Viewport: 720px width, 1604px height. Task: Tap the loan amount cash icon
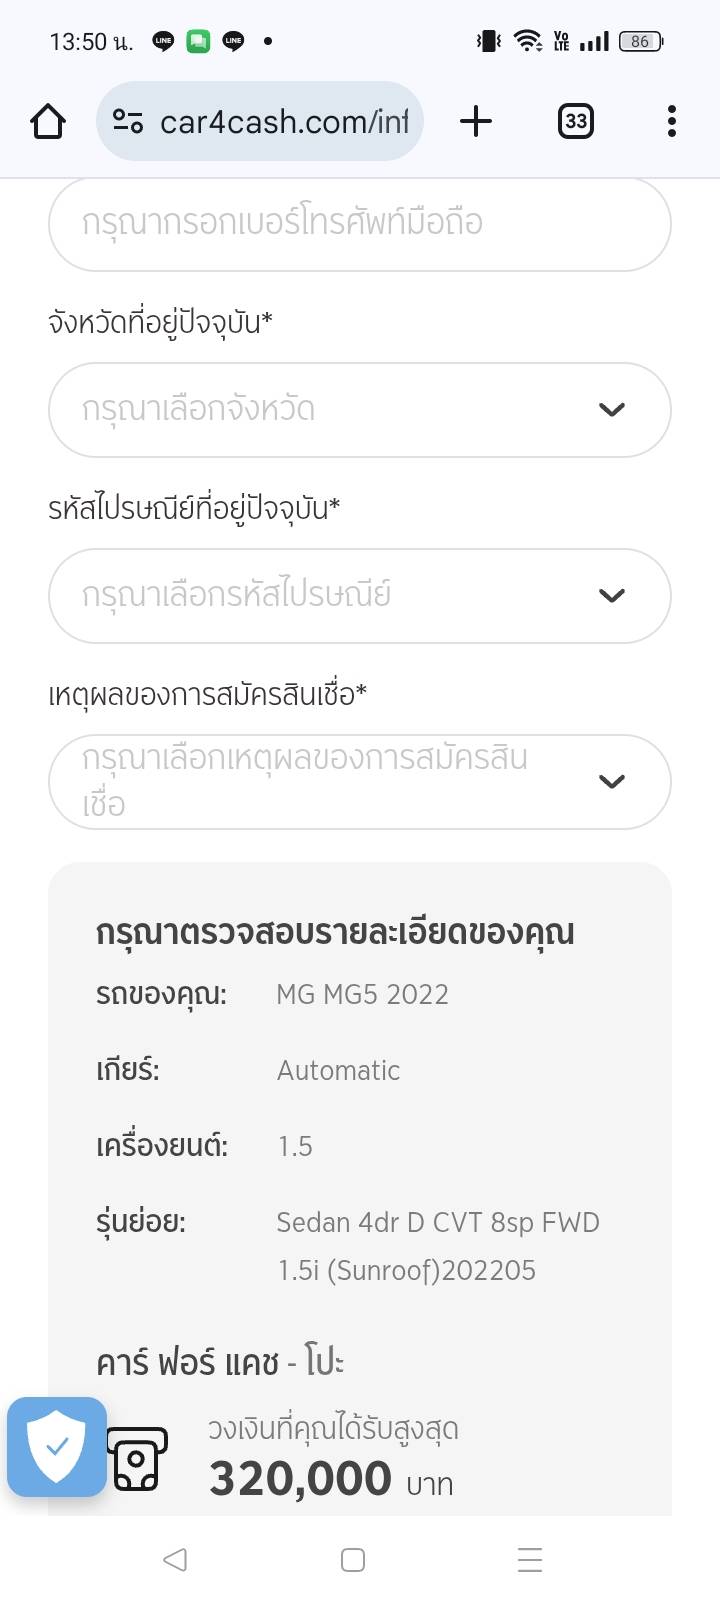pos(137,1459)
